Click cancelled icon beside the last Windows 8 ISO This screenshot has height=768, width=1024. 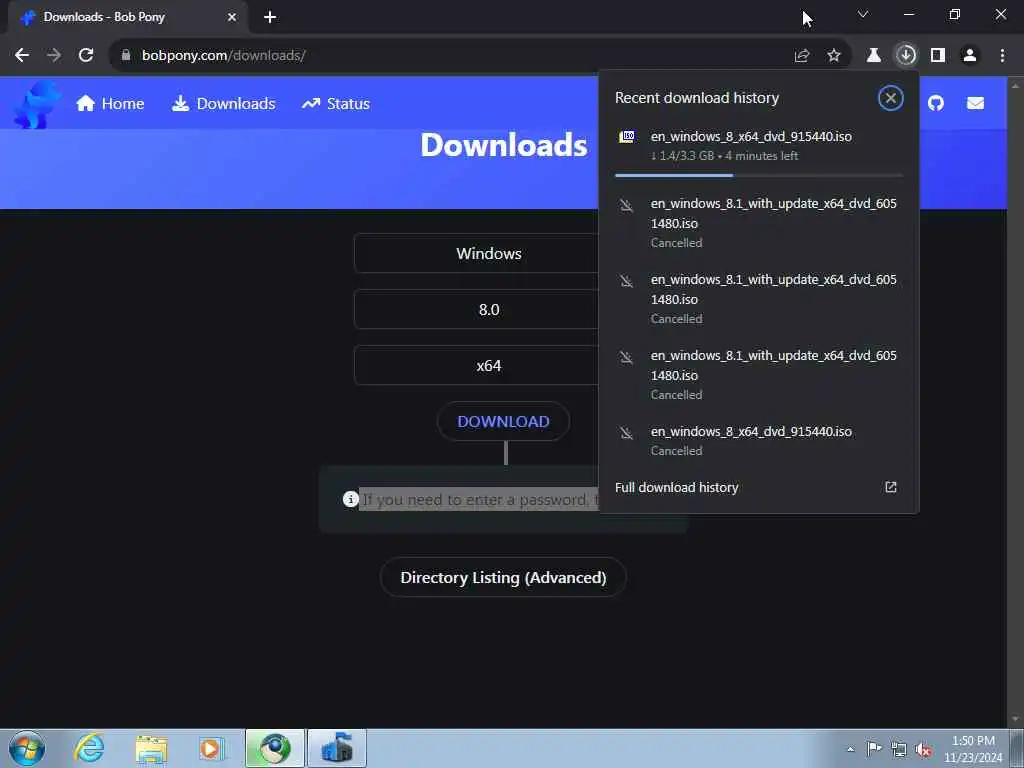click(626, 433)
